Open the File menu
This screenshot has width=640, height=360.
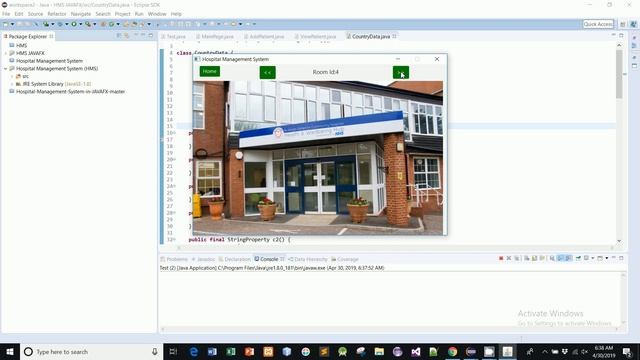[x=6, y=14]
